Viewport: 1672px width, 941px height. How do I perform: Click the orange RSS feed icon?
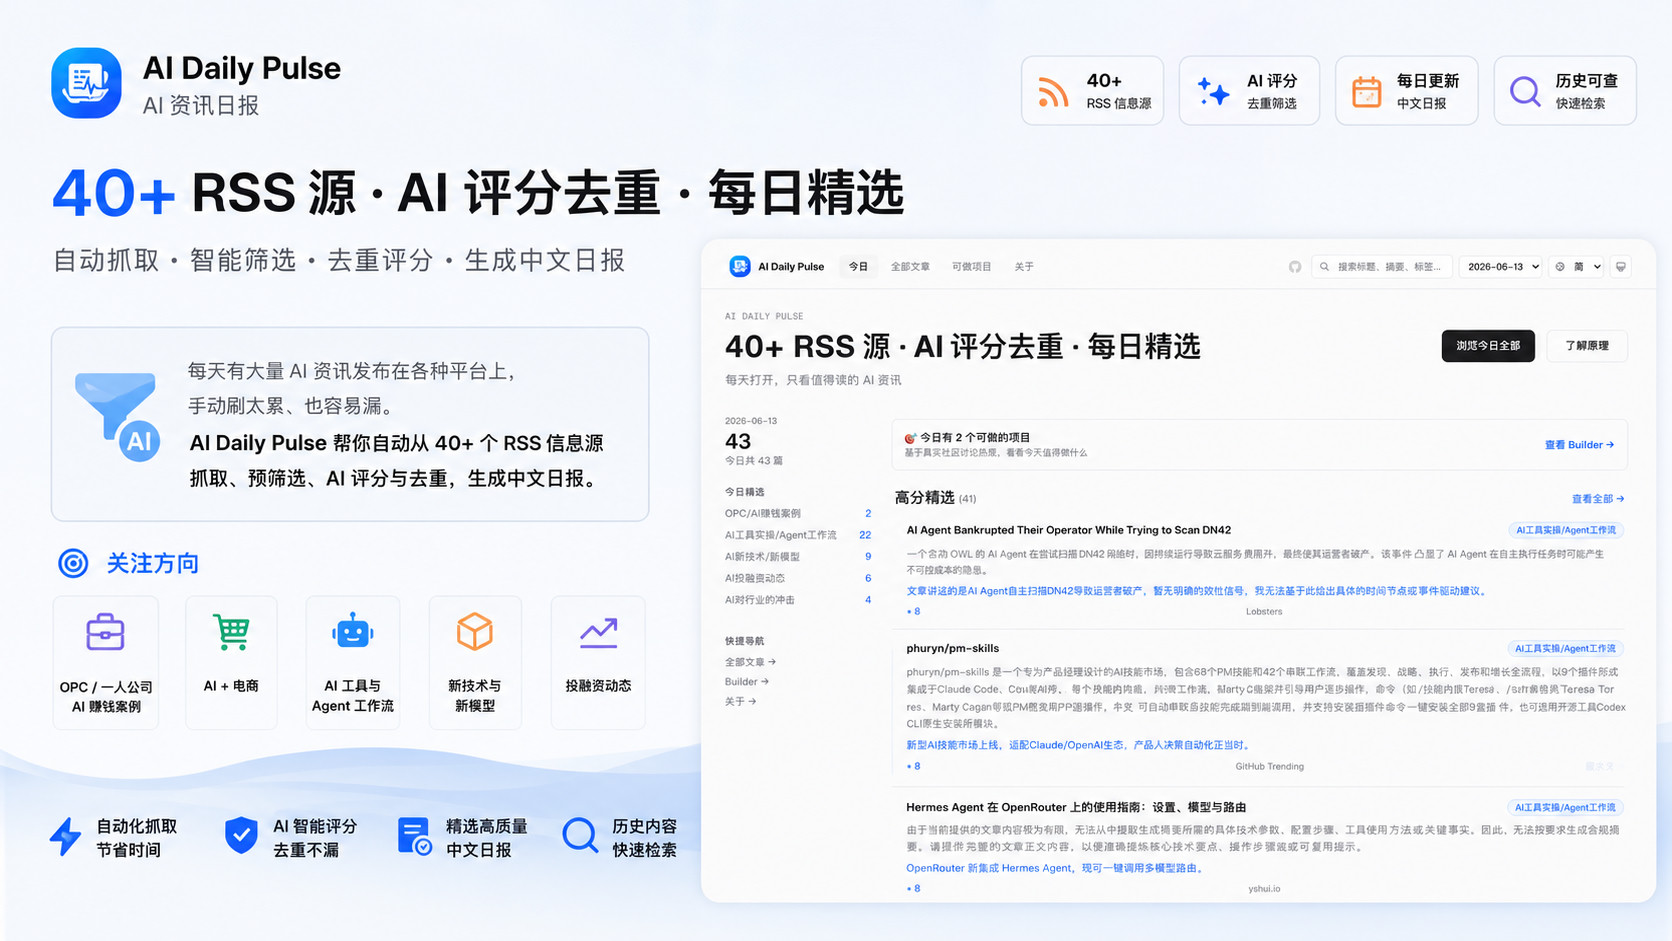tap(1053, 91)
